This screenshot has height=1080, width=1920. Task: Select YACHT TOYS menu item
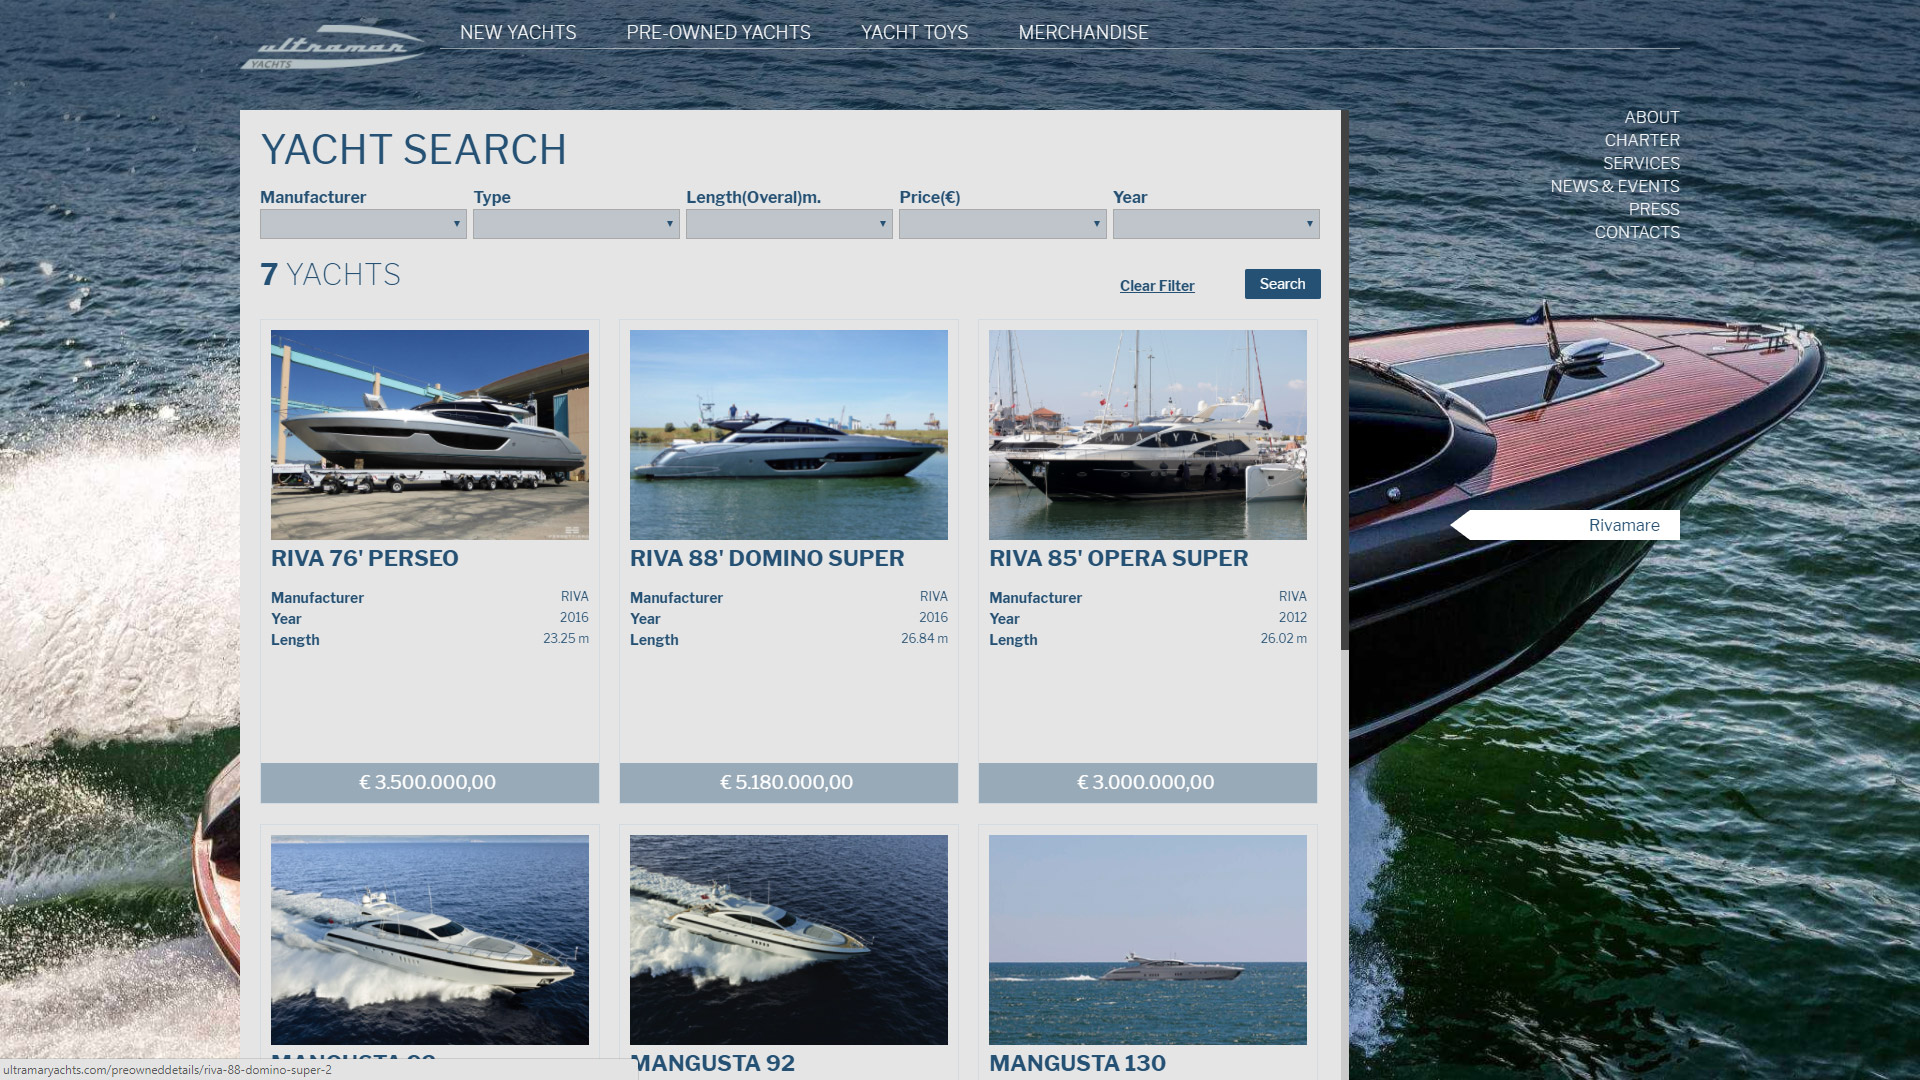pyautogui.click(x=914, y=32)
